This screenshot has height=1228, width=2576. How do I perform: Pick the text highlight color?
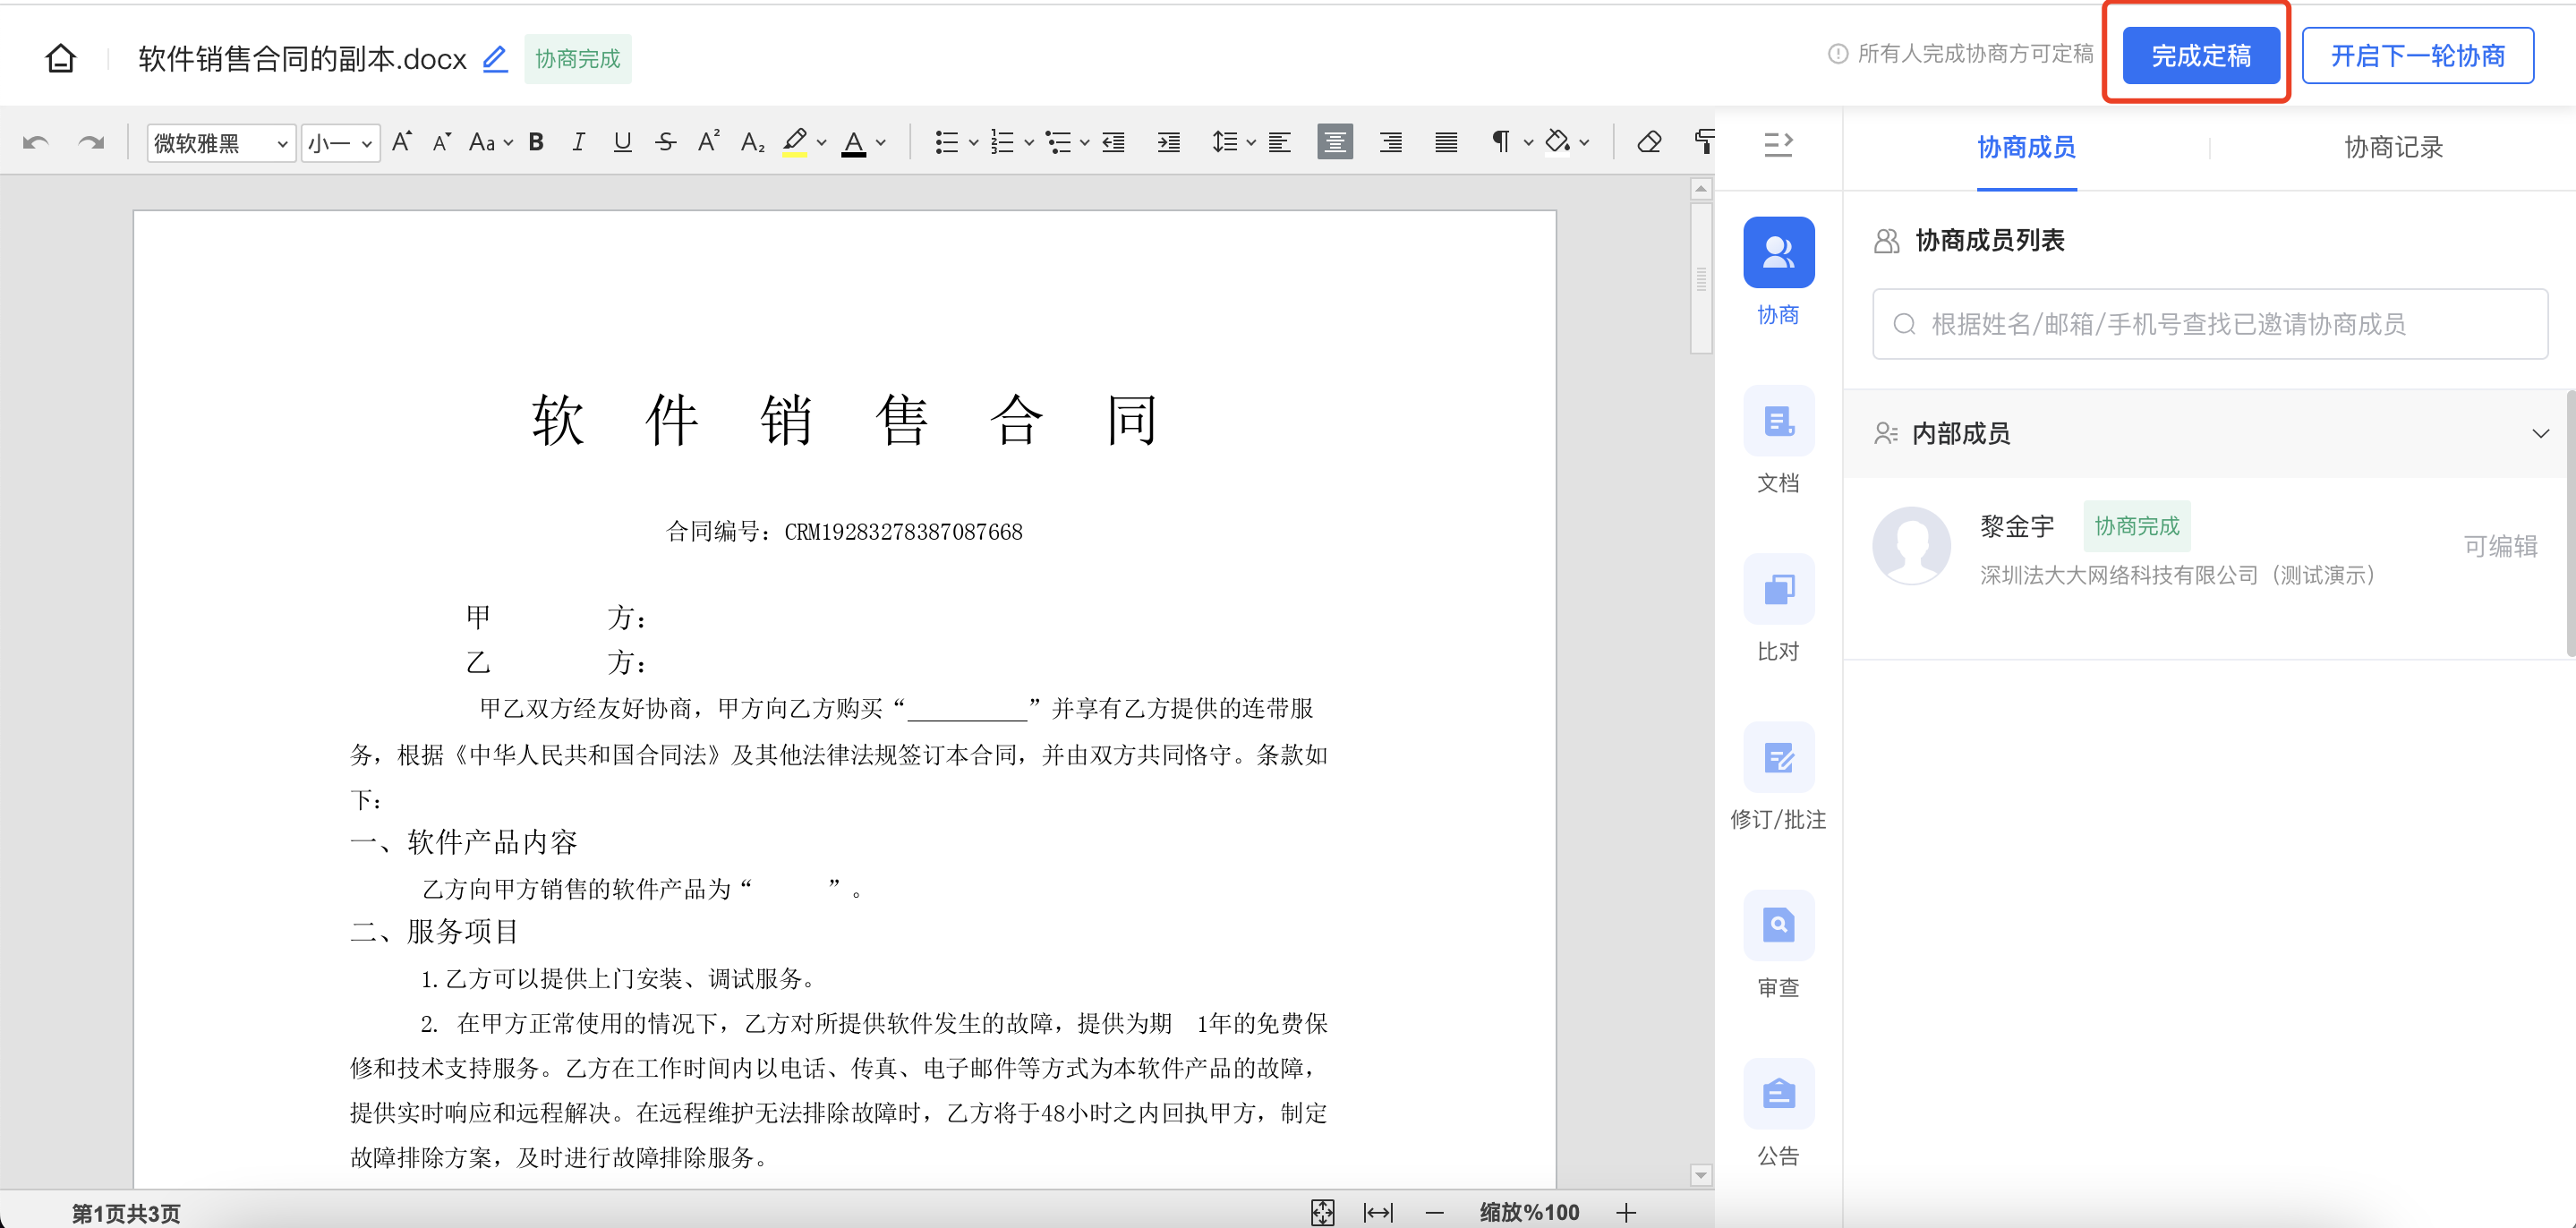pos(795,142)
